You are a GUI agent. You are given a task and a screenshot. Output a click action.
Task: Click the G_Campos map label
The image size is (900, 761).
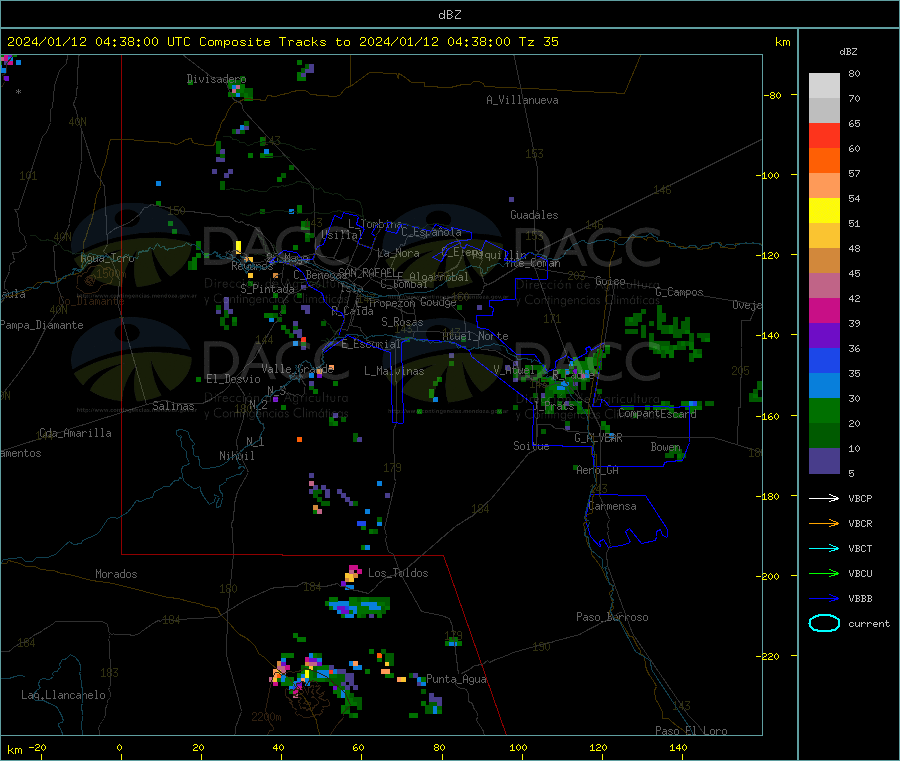pos(680,292)
